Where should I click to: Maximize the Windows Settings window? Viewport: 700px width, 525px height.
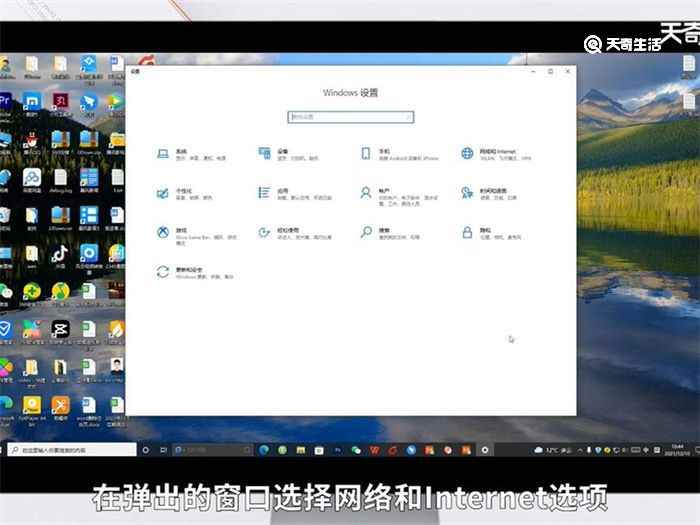(x=550, y=71)
